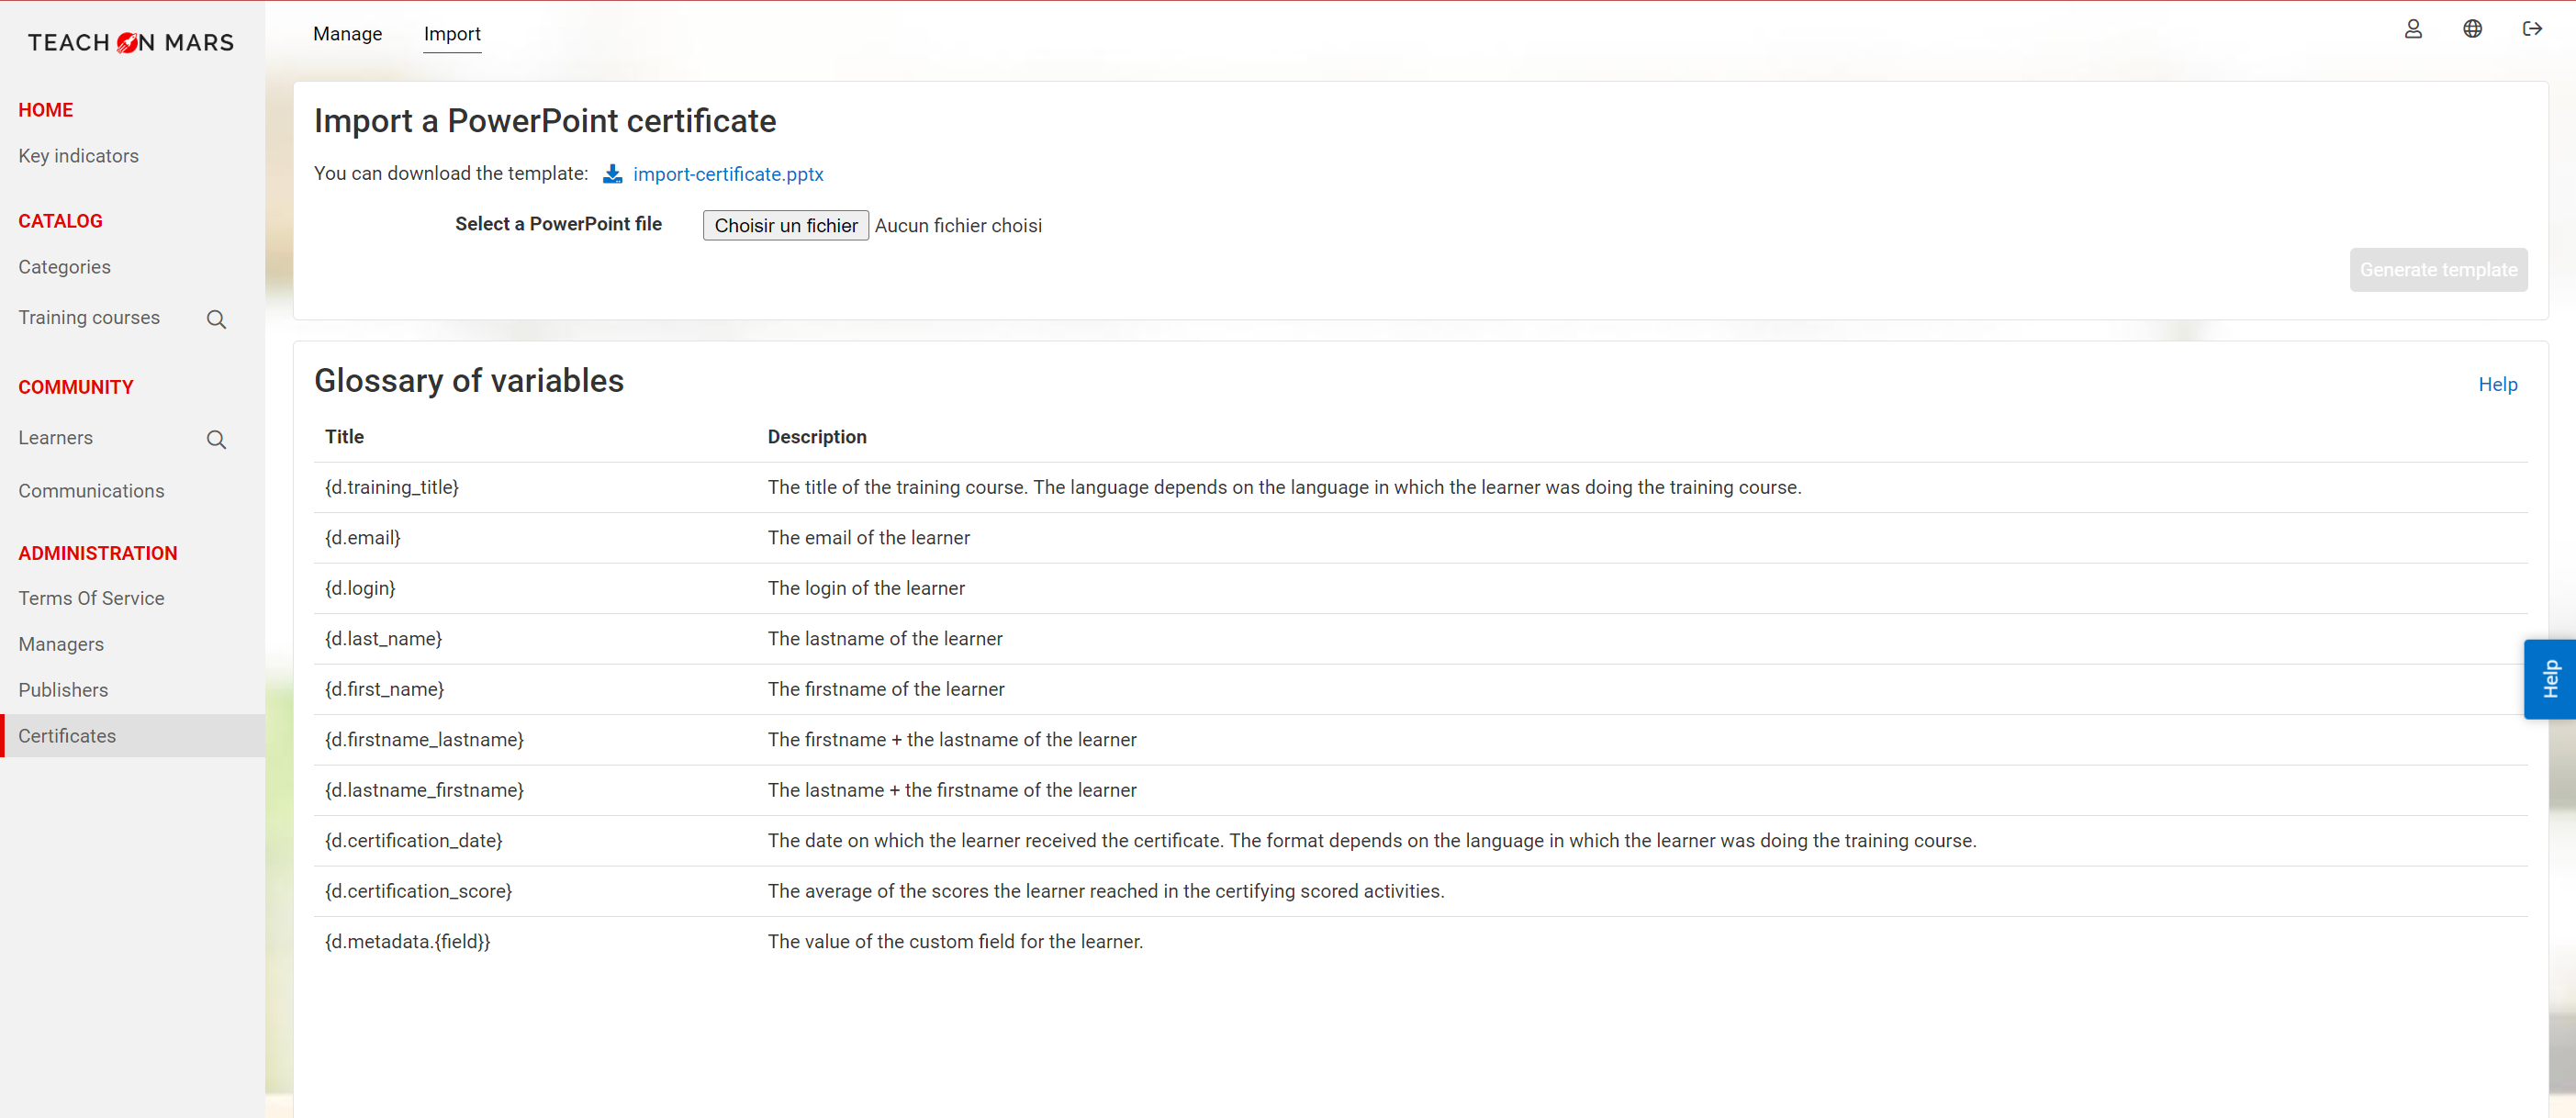The image size is (2576, 1118).
Task: Click the 'Aucun fichier choisi' text
Action: (x=958, y=226)
